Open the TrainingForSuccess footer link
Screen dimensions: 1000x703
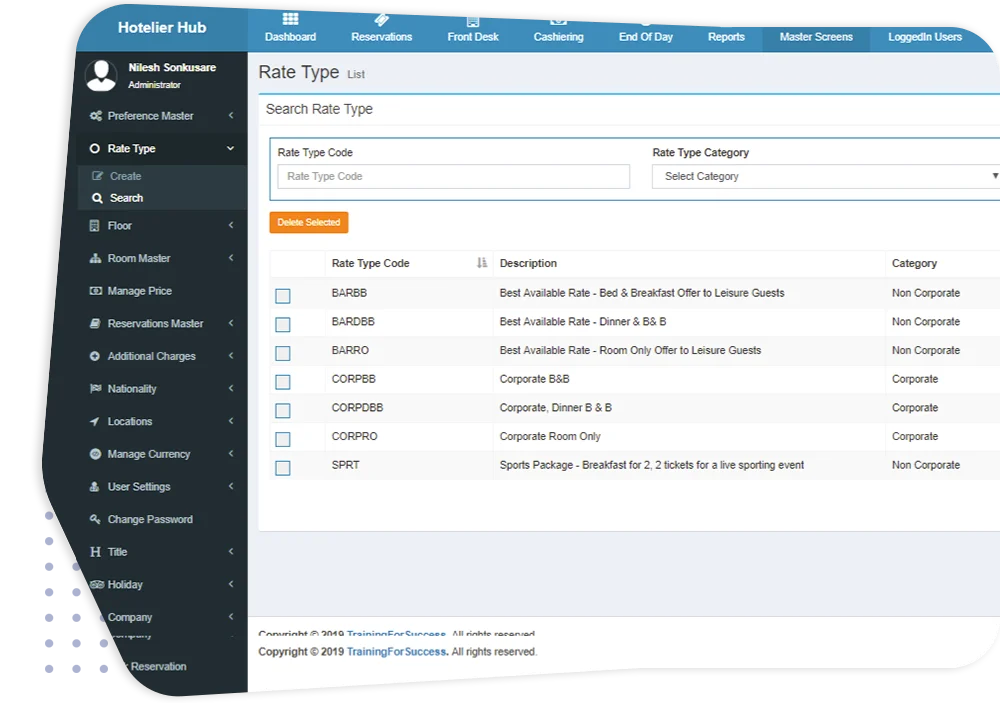(397, 652)
